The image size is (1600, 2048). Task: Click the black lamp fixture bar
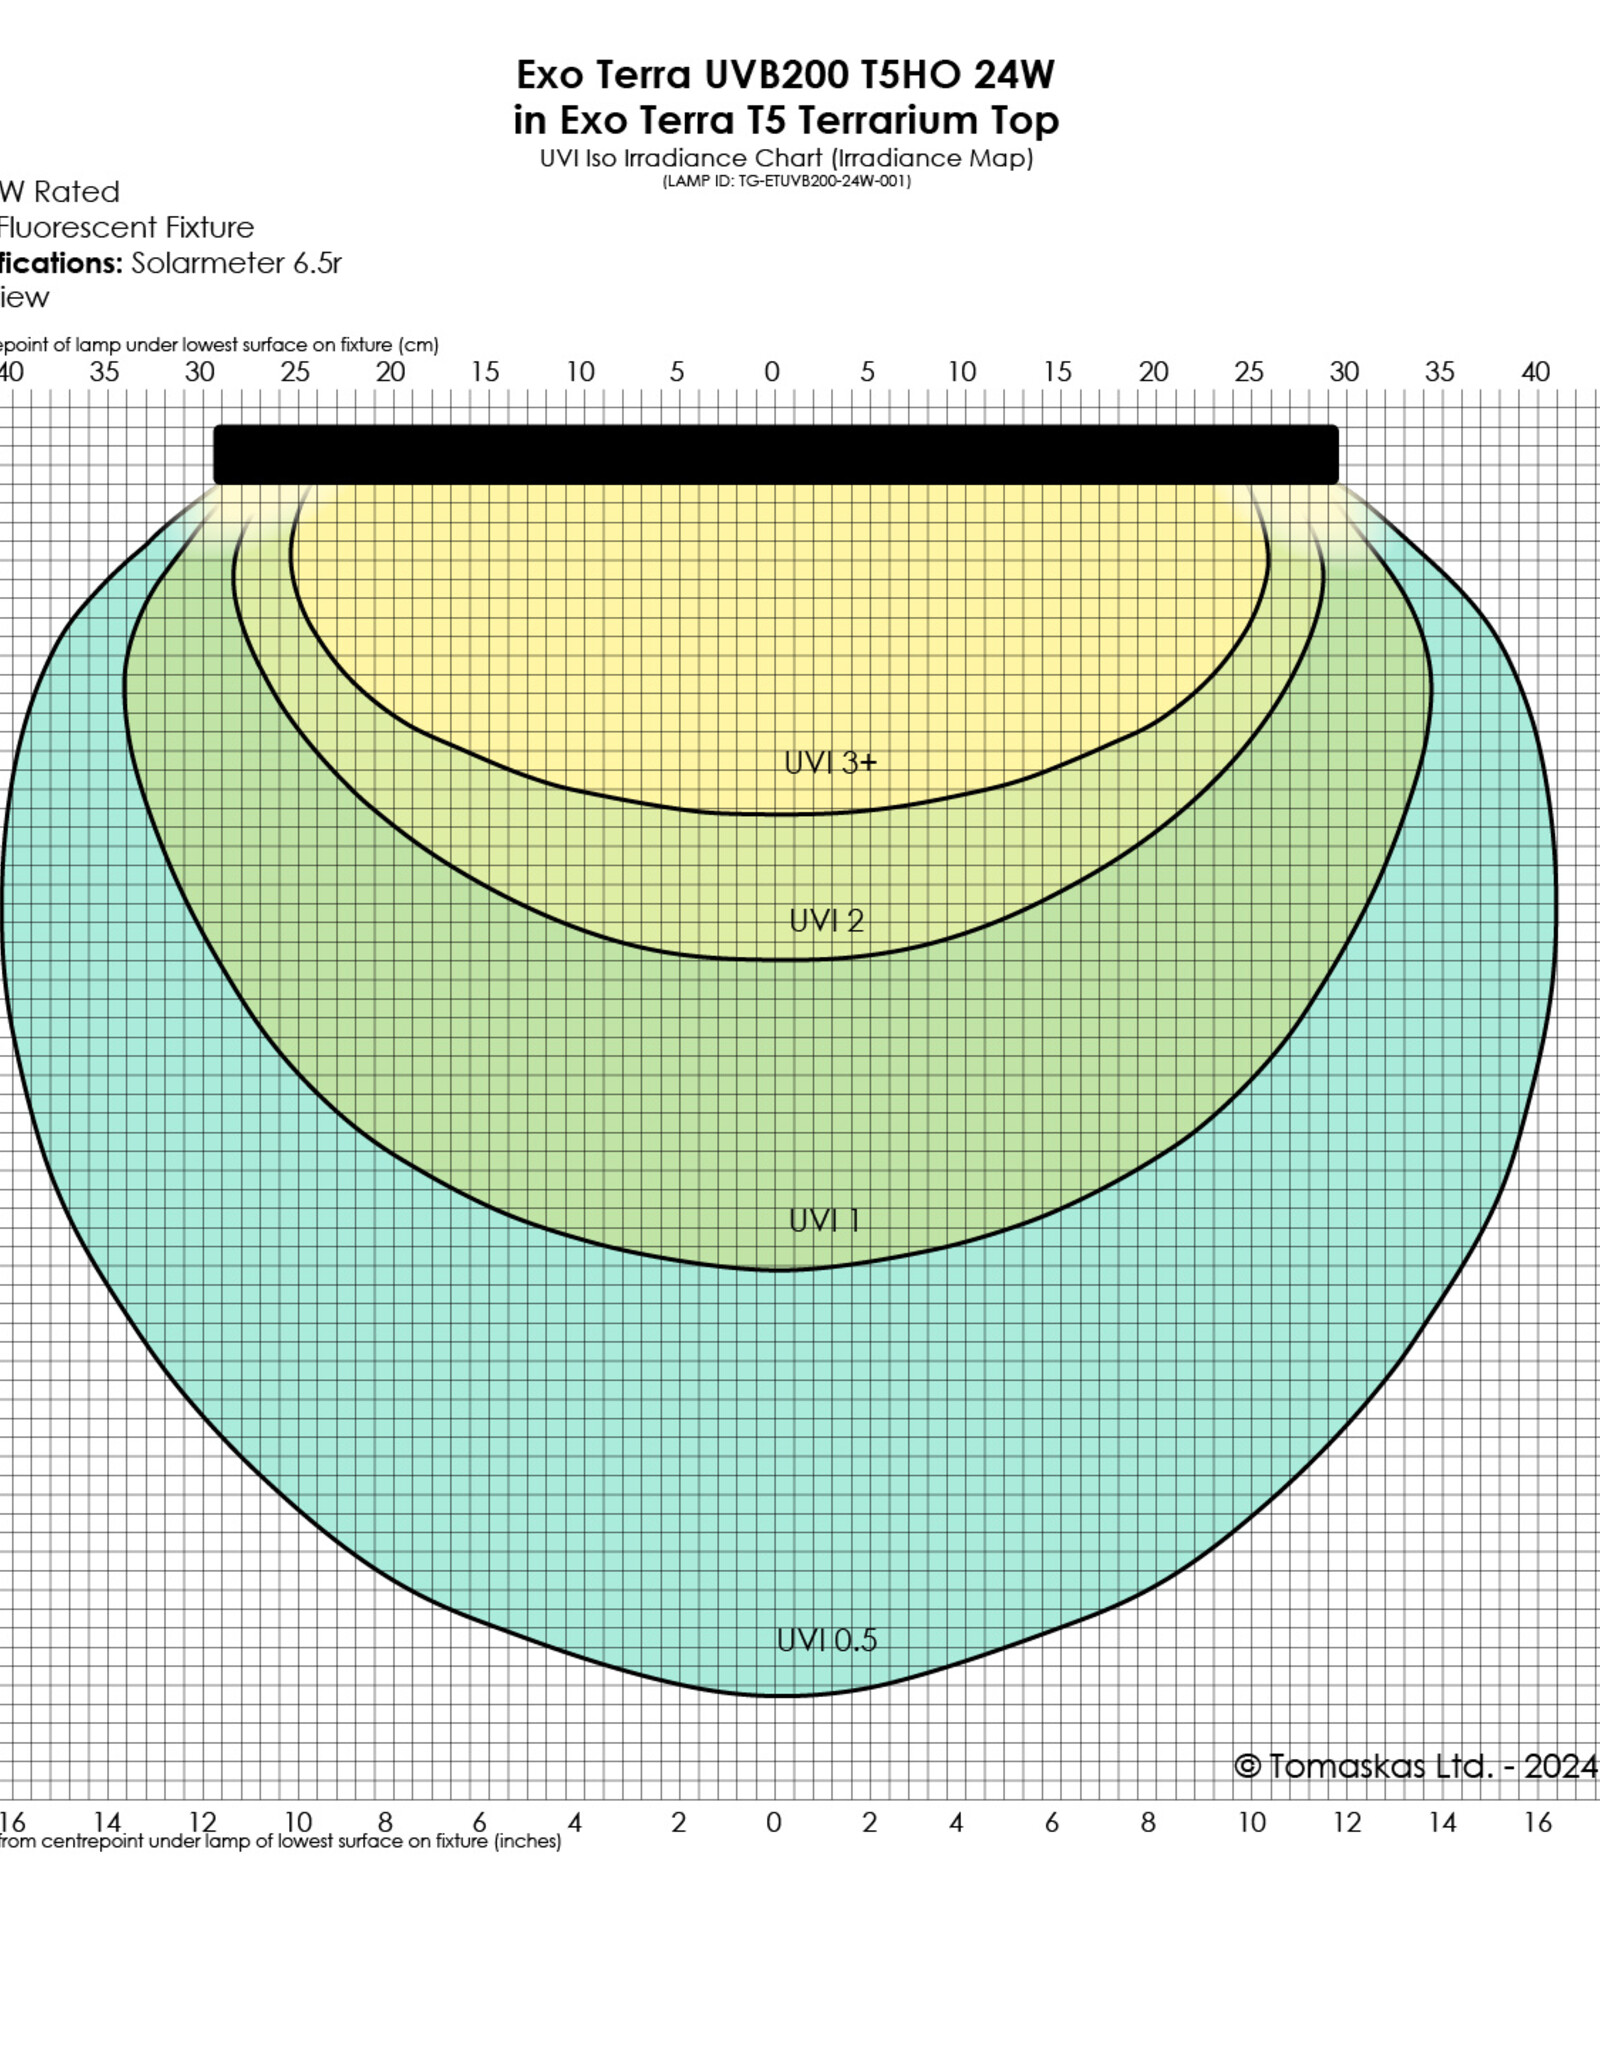[776, 455]
